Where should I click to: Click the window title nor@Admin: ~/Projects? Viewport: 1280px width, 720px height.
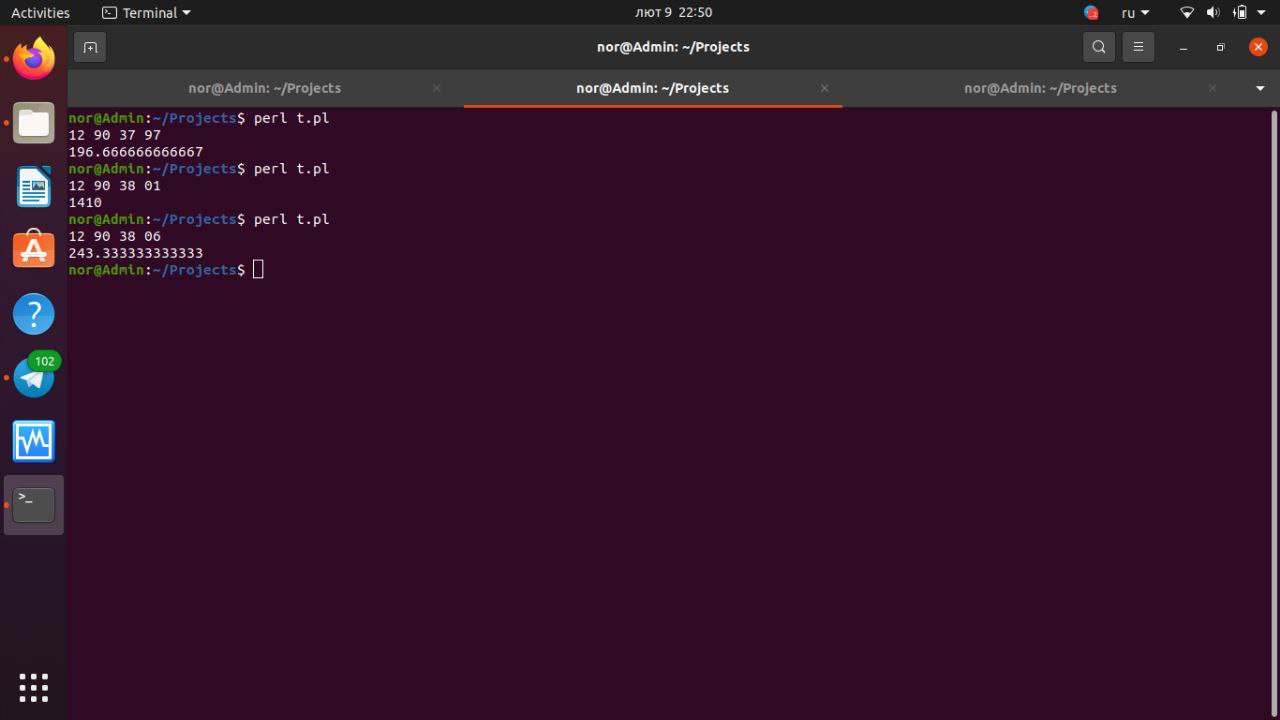coord(673,47)
